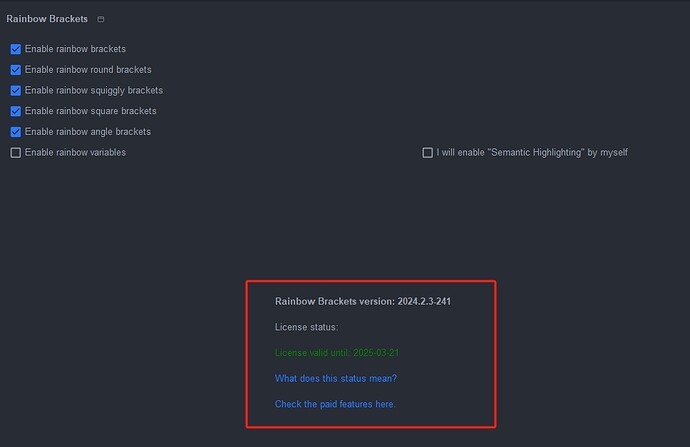Uncheck Enable rainbow brackets
Image resolution: width=690 pixels, height=447 pixels.
pos(16,49)
